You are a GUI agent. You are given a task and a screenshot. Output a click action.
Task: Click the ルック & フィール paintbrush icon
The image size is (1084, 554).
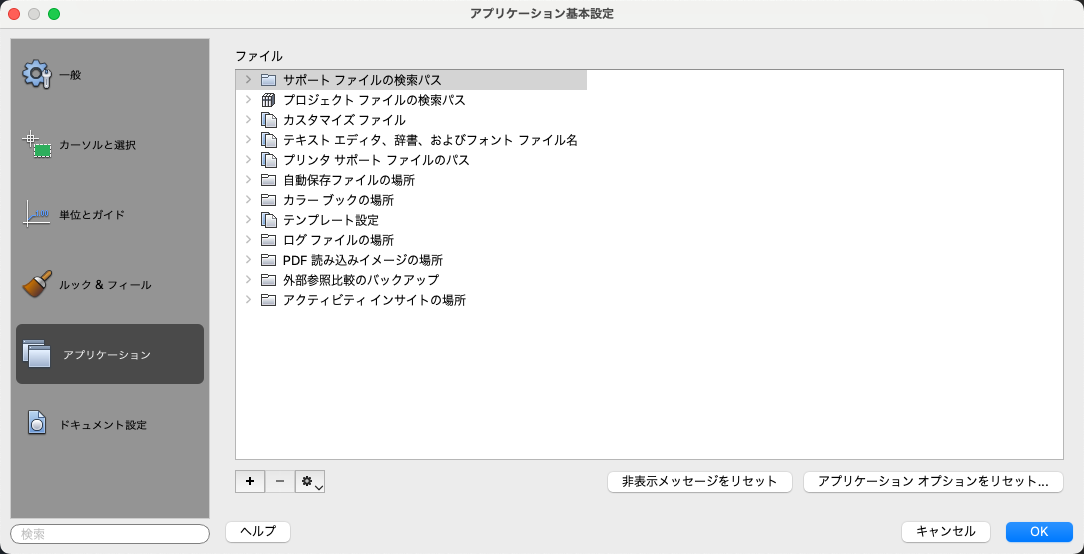coord(37,284)
